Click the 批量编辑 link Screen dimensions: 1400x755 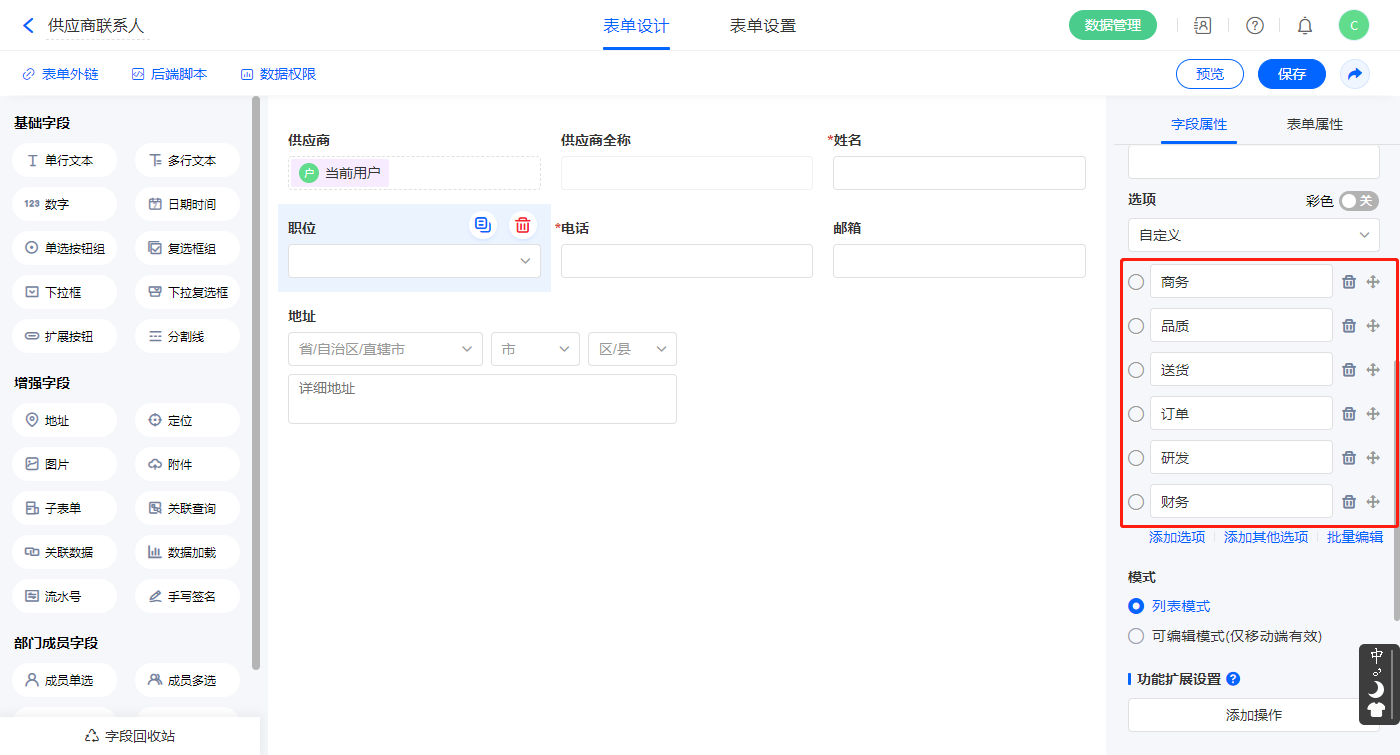(x=1354, y=537)
